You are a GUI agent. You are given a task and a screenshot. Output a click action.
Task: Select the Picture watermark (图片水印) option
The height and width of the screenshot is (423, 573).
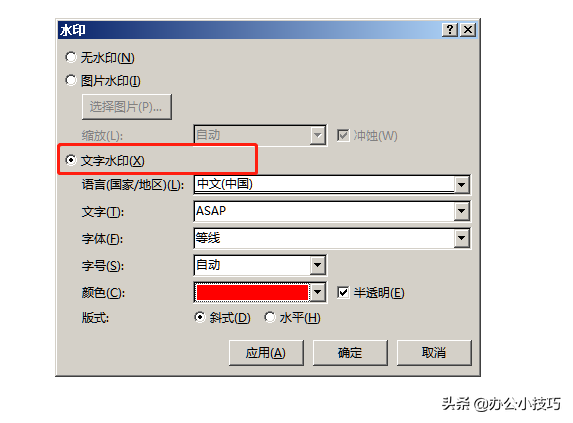point(71,80)
